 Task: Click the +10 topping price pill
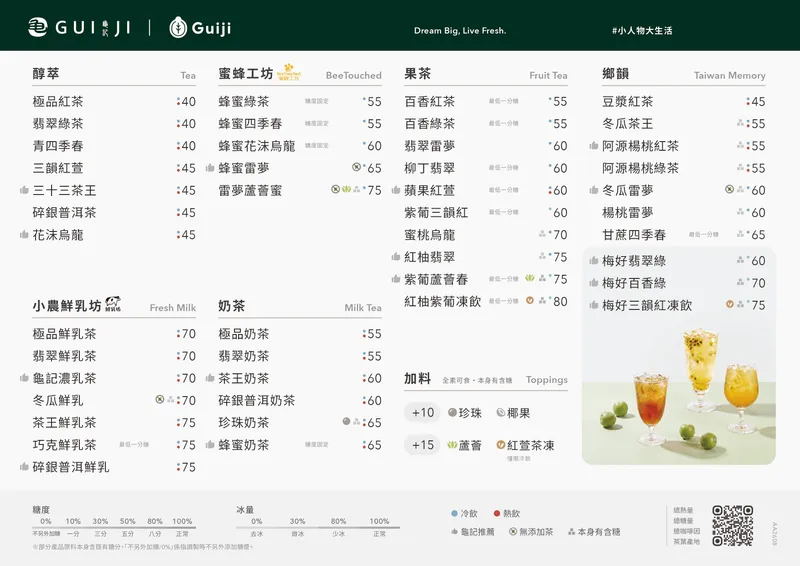(x=422, y=412)
